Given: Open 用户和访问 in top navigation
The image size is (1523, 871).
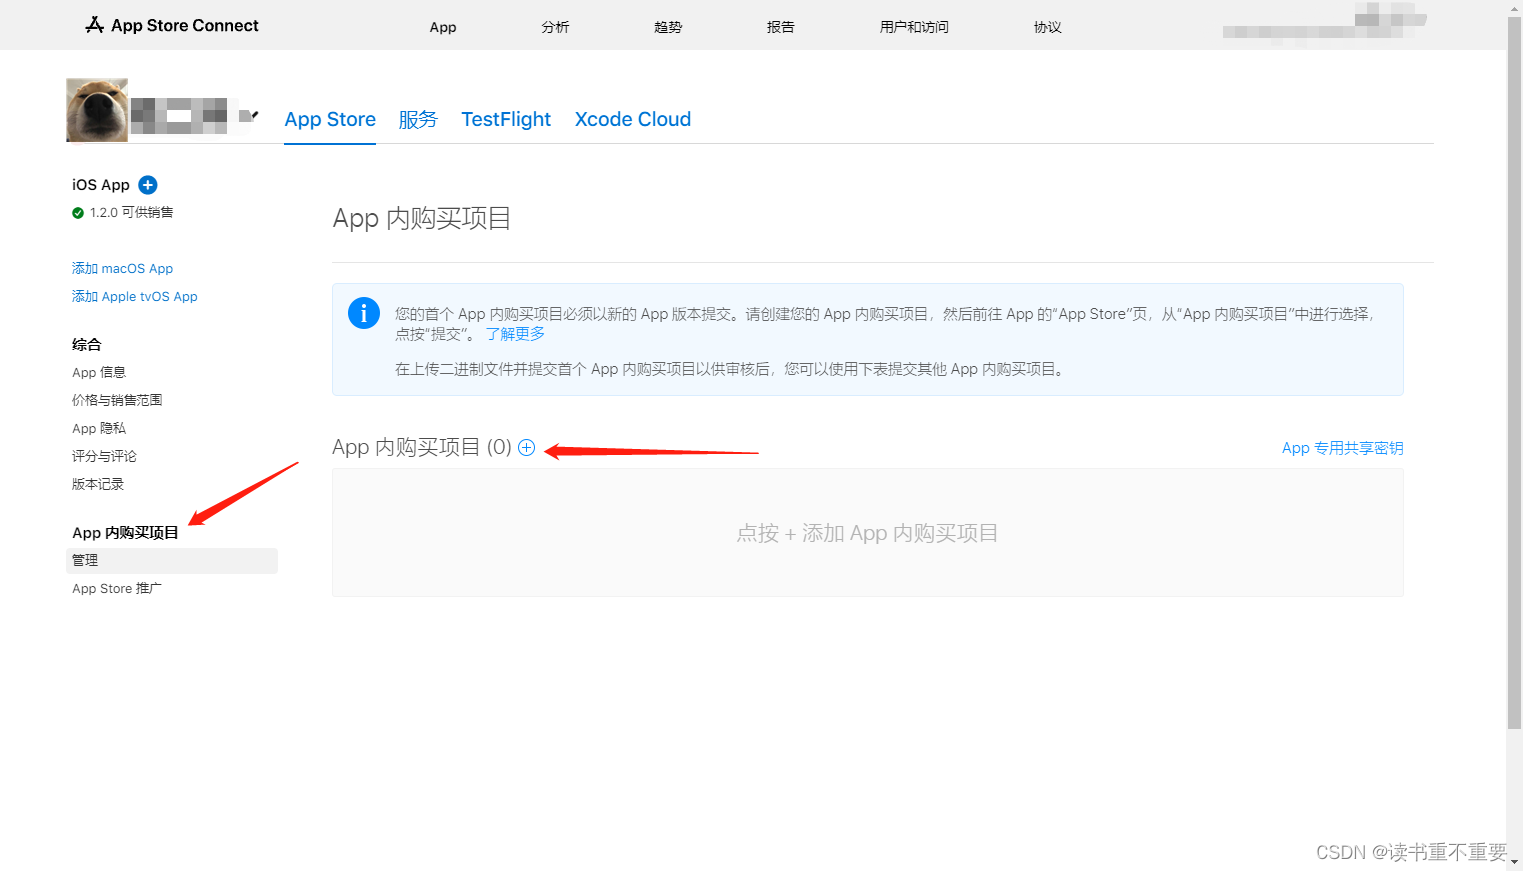Looking at the screenshot, I should click(914, 27).
